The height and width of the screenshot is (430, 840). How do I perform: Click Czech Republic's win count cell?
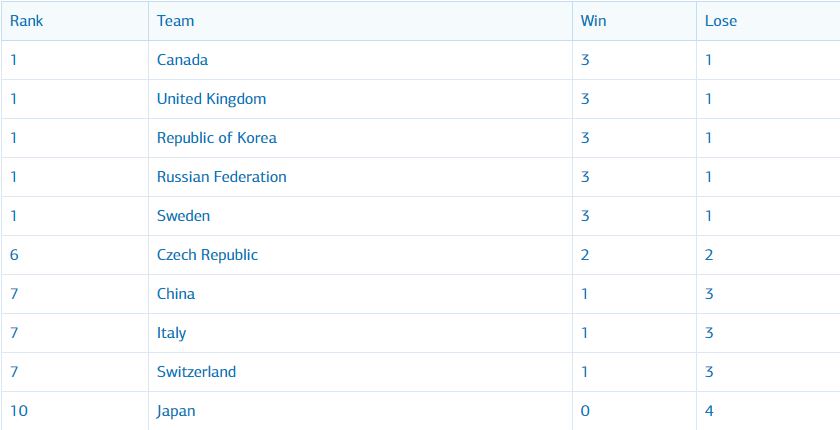click(585, 255)
